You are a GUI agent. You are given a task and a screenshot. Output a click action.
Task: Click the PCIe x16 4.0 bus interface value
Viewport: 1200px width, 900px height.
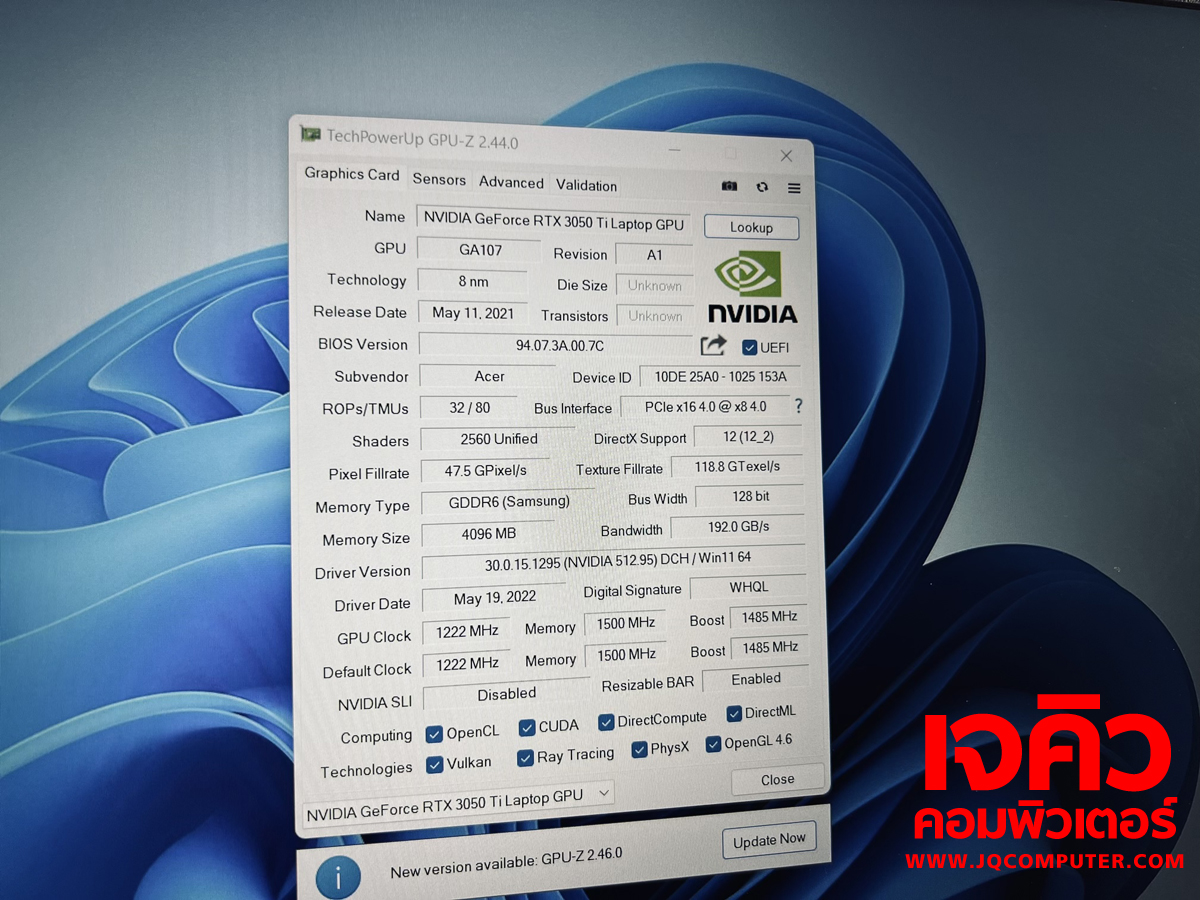click(x=705, y=406)
